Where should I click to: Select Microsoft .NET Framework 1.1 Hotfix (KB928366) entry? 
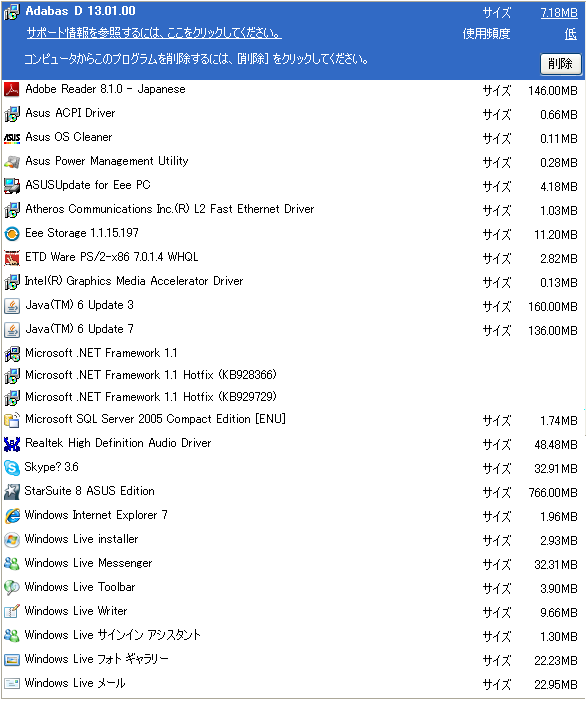click(293, 375)
